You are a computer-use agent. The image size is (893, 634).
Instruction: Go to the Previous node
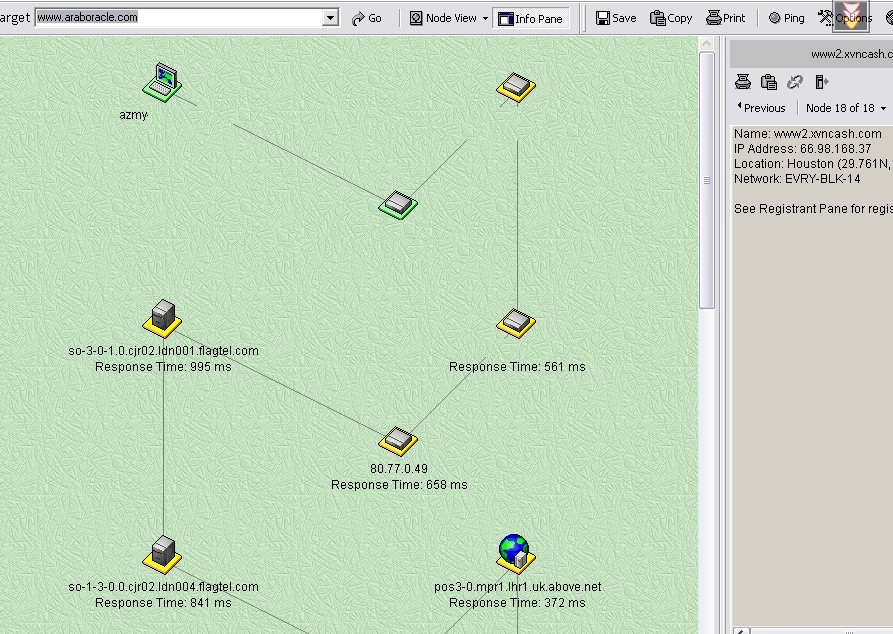coord(760,108)
